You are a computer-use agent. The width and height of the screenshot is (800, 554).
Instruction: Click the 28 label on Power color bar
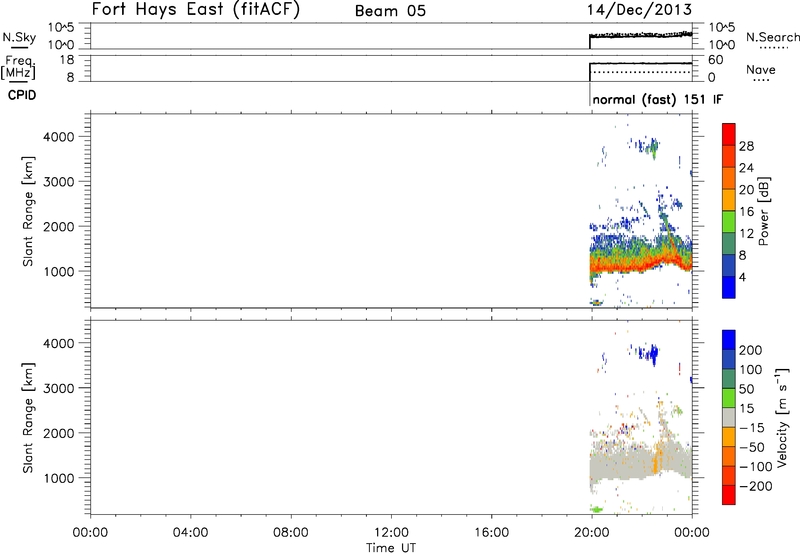[746, 146]
